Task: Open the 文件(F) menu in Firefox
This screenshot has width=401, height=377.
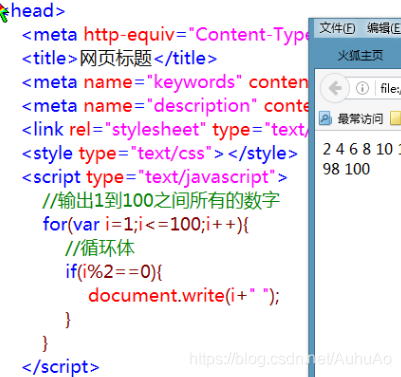Action: point(337,28)
